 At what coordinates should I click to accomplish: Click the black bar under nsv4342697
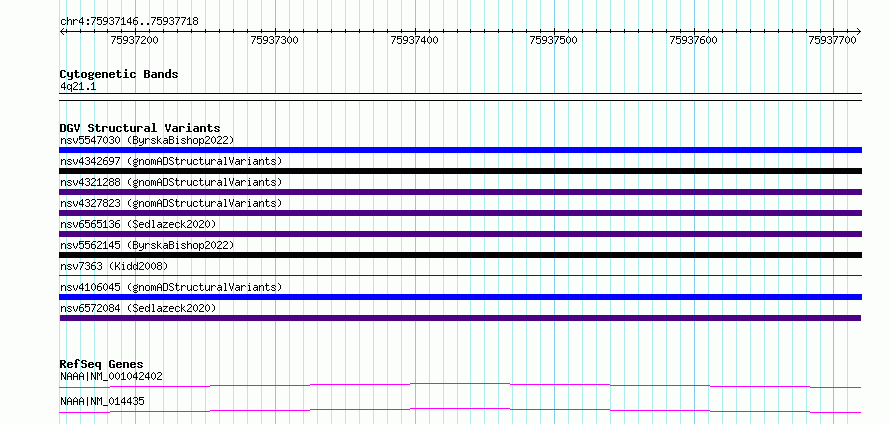point(460,171)
